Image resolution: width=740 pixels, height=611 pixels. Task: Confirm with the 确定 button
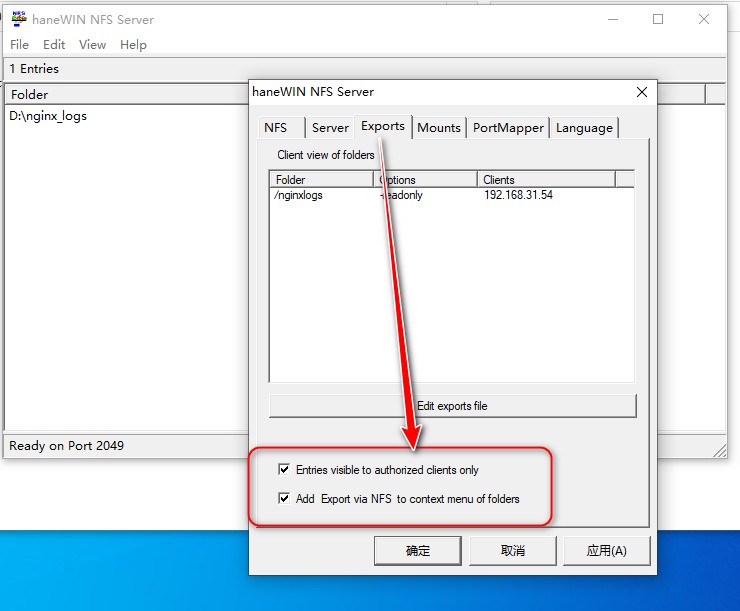pyautogui.click(x=418, y=551)
